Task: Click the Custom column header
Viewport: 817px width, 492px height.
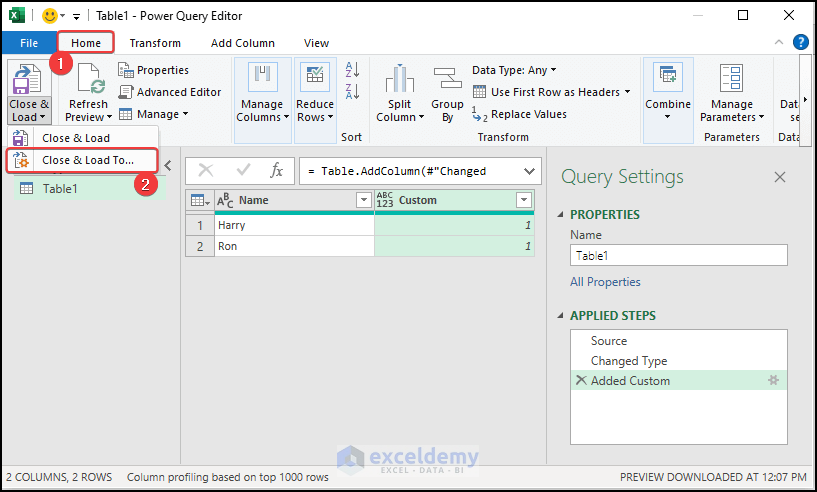Action: click(454, 200)
